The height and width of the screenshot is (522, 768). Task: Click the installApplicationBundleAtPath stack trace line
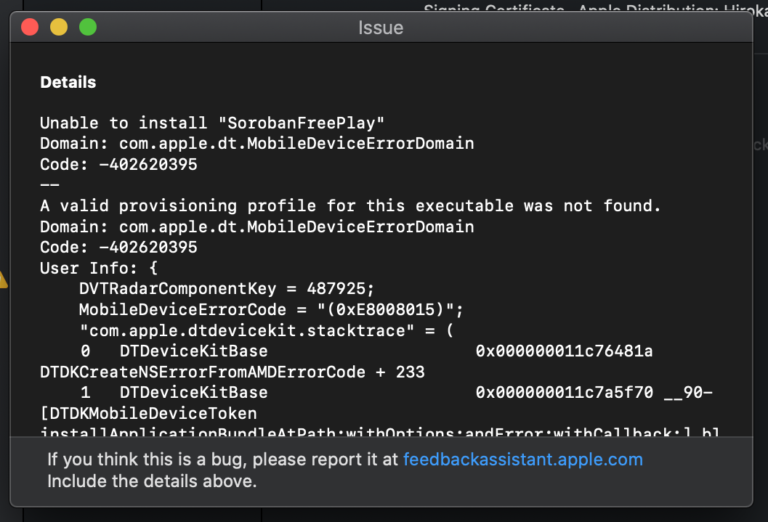click(380, 434)
